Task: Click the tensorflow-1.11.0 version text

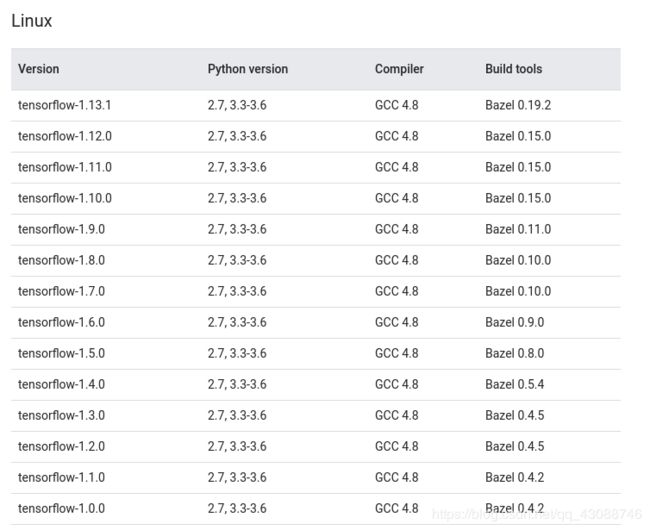Action: pyautogui.click(x=65, y=167)
